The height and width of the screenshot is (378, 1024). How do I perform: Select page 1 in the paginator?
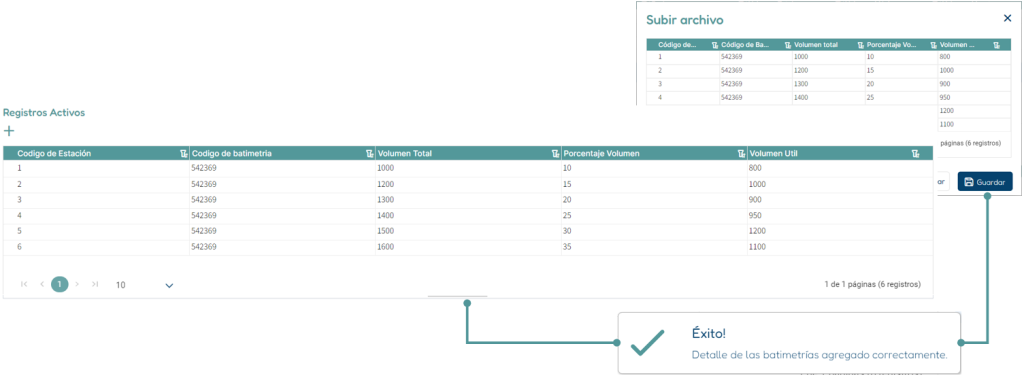pyautogui.click(x=59, y=284)
